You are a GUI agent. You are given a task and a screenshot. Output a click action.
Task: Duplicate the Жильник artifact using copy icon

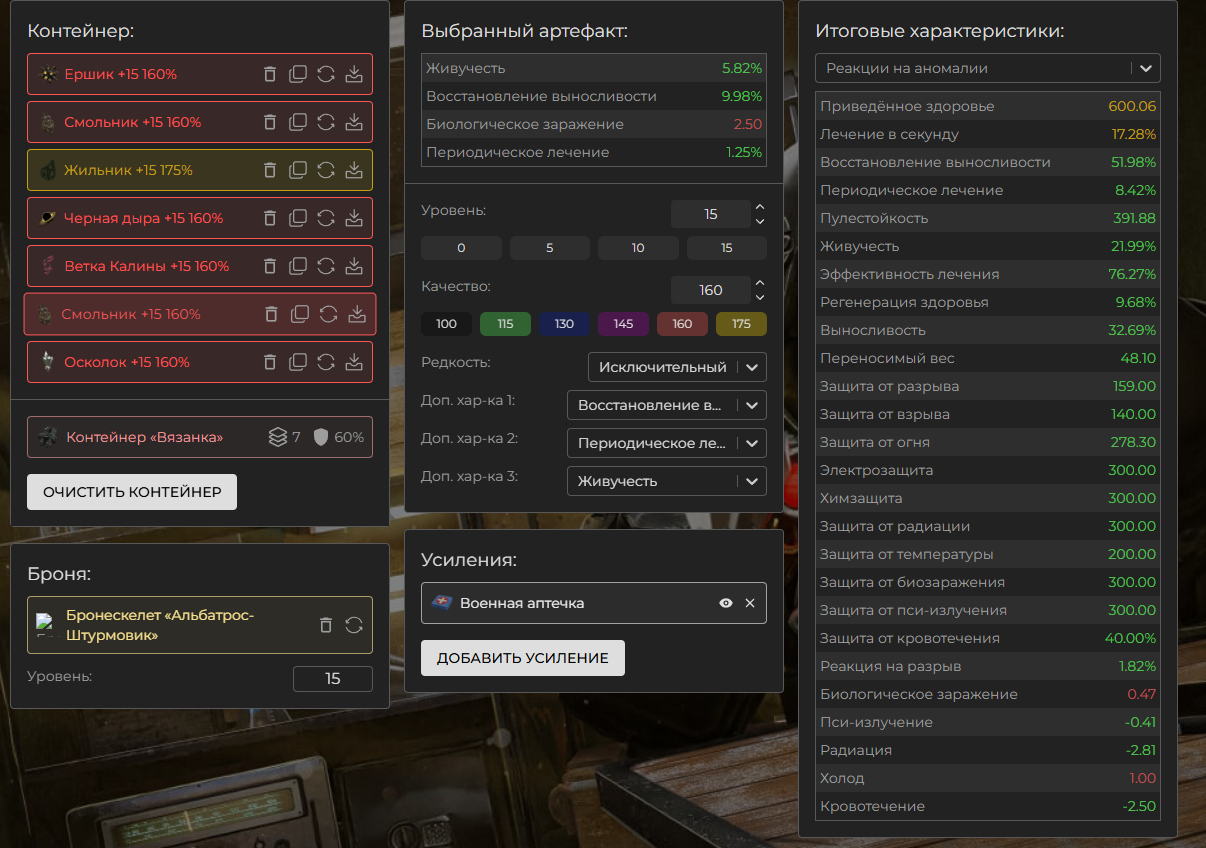297,170
